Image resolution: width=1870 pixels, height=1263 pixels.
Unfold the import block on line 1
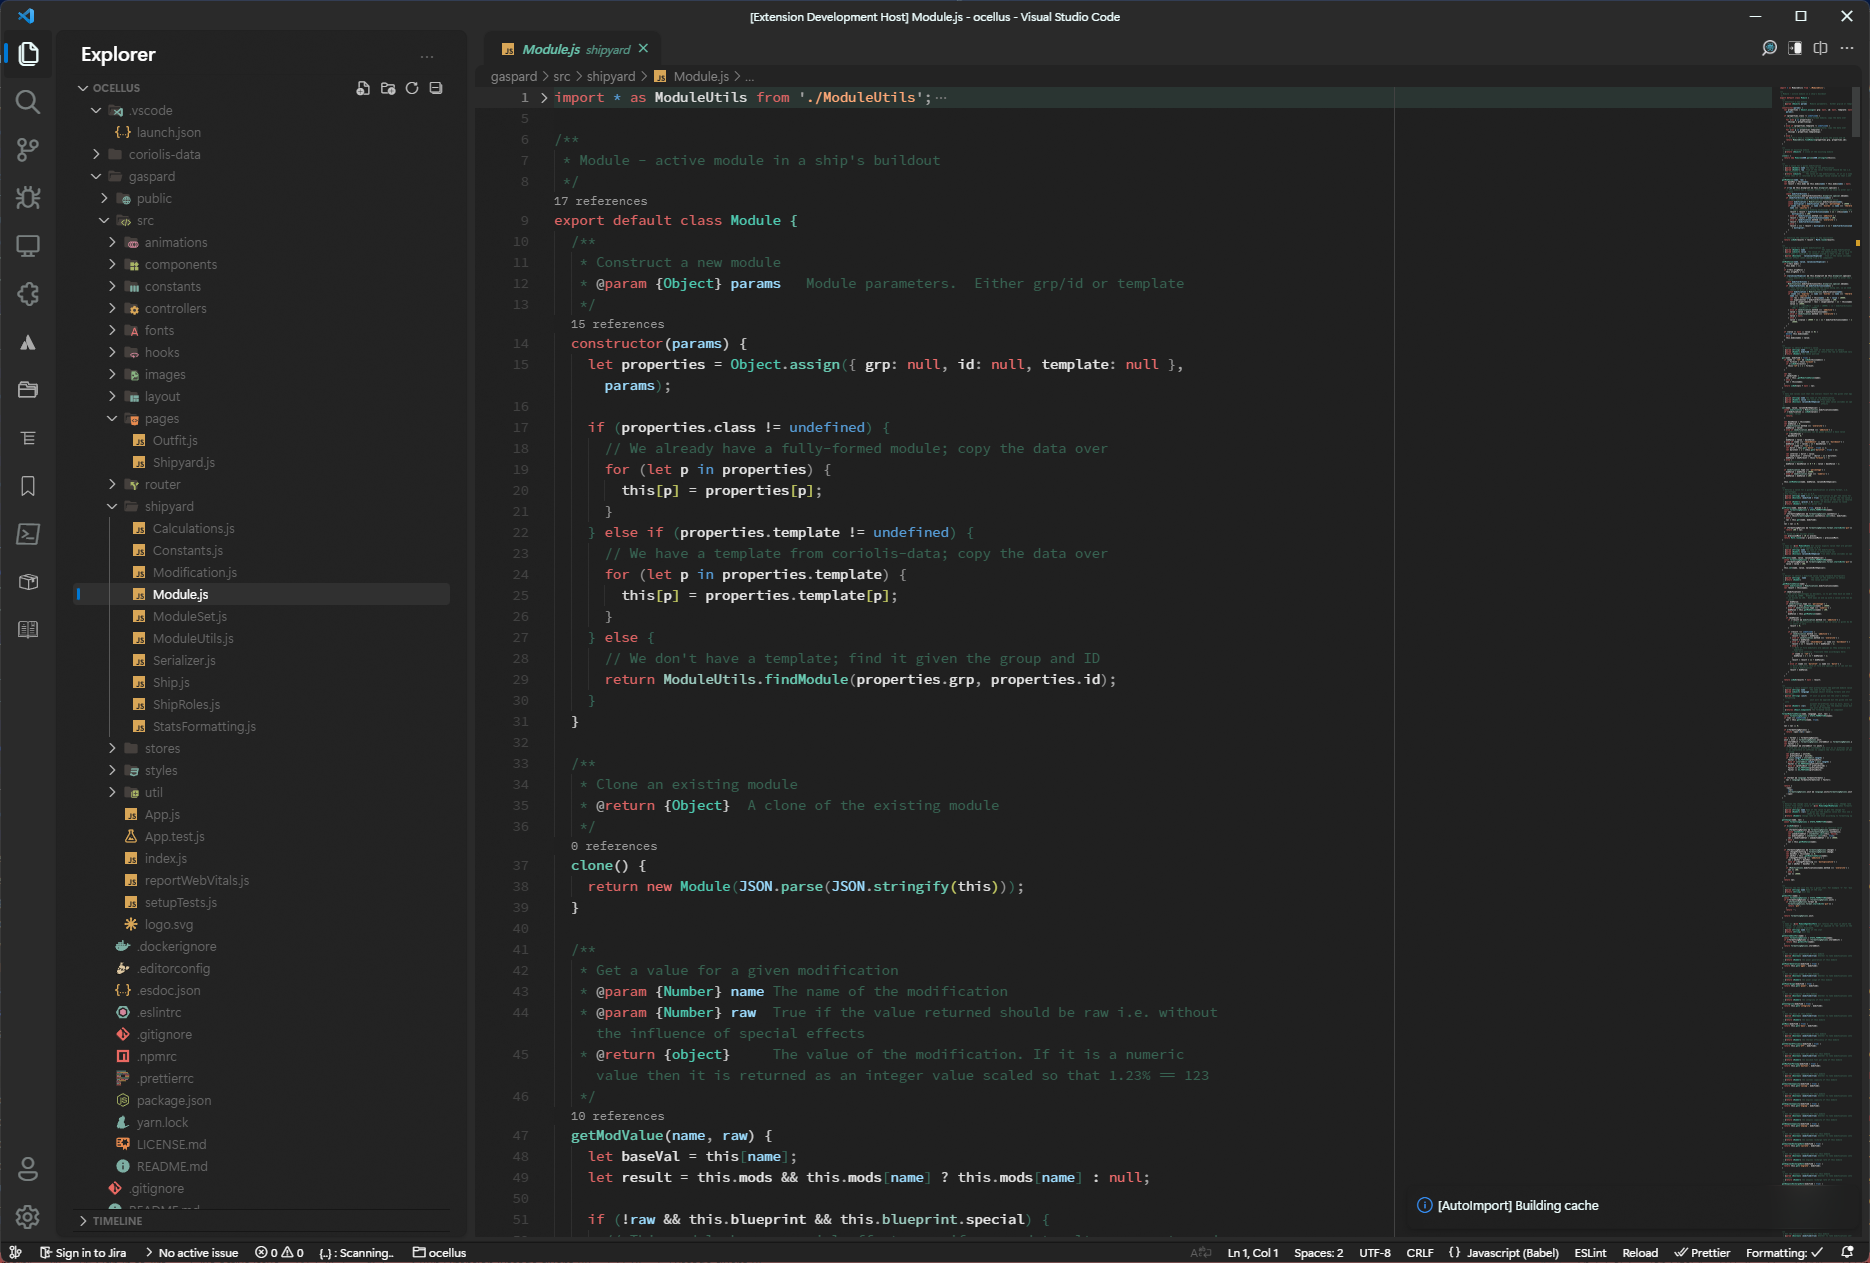pos(544,97)
